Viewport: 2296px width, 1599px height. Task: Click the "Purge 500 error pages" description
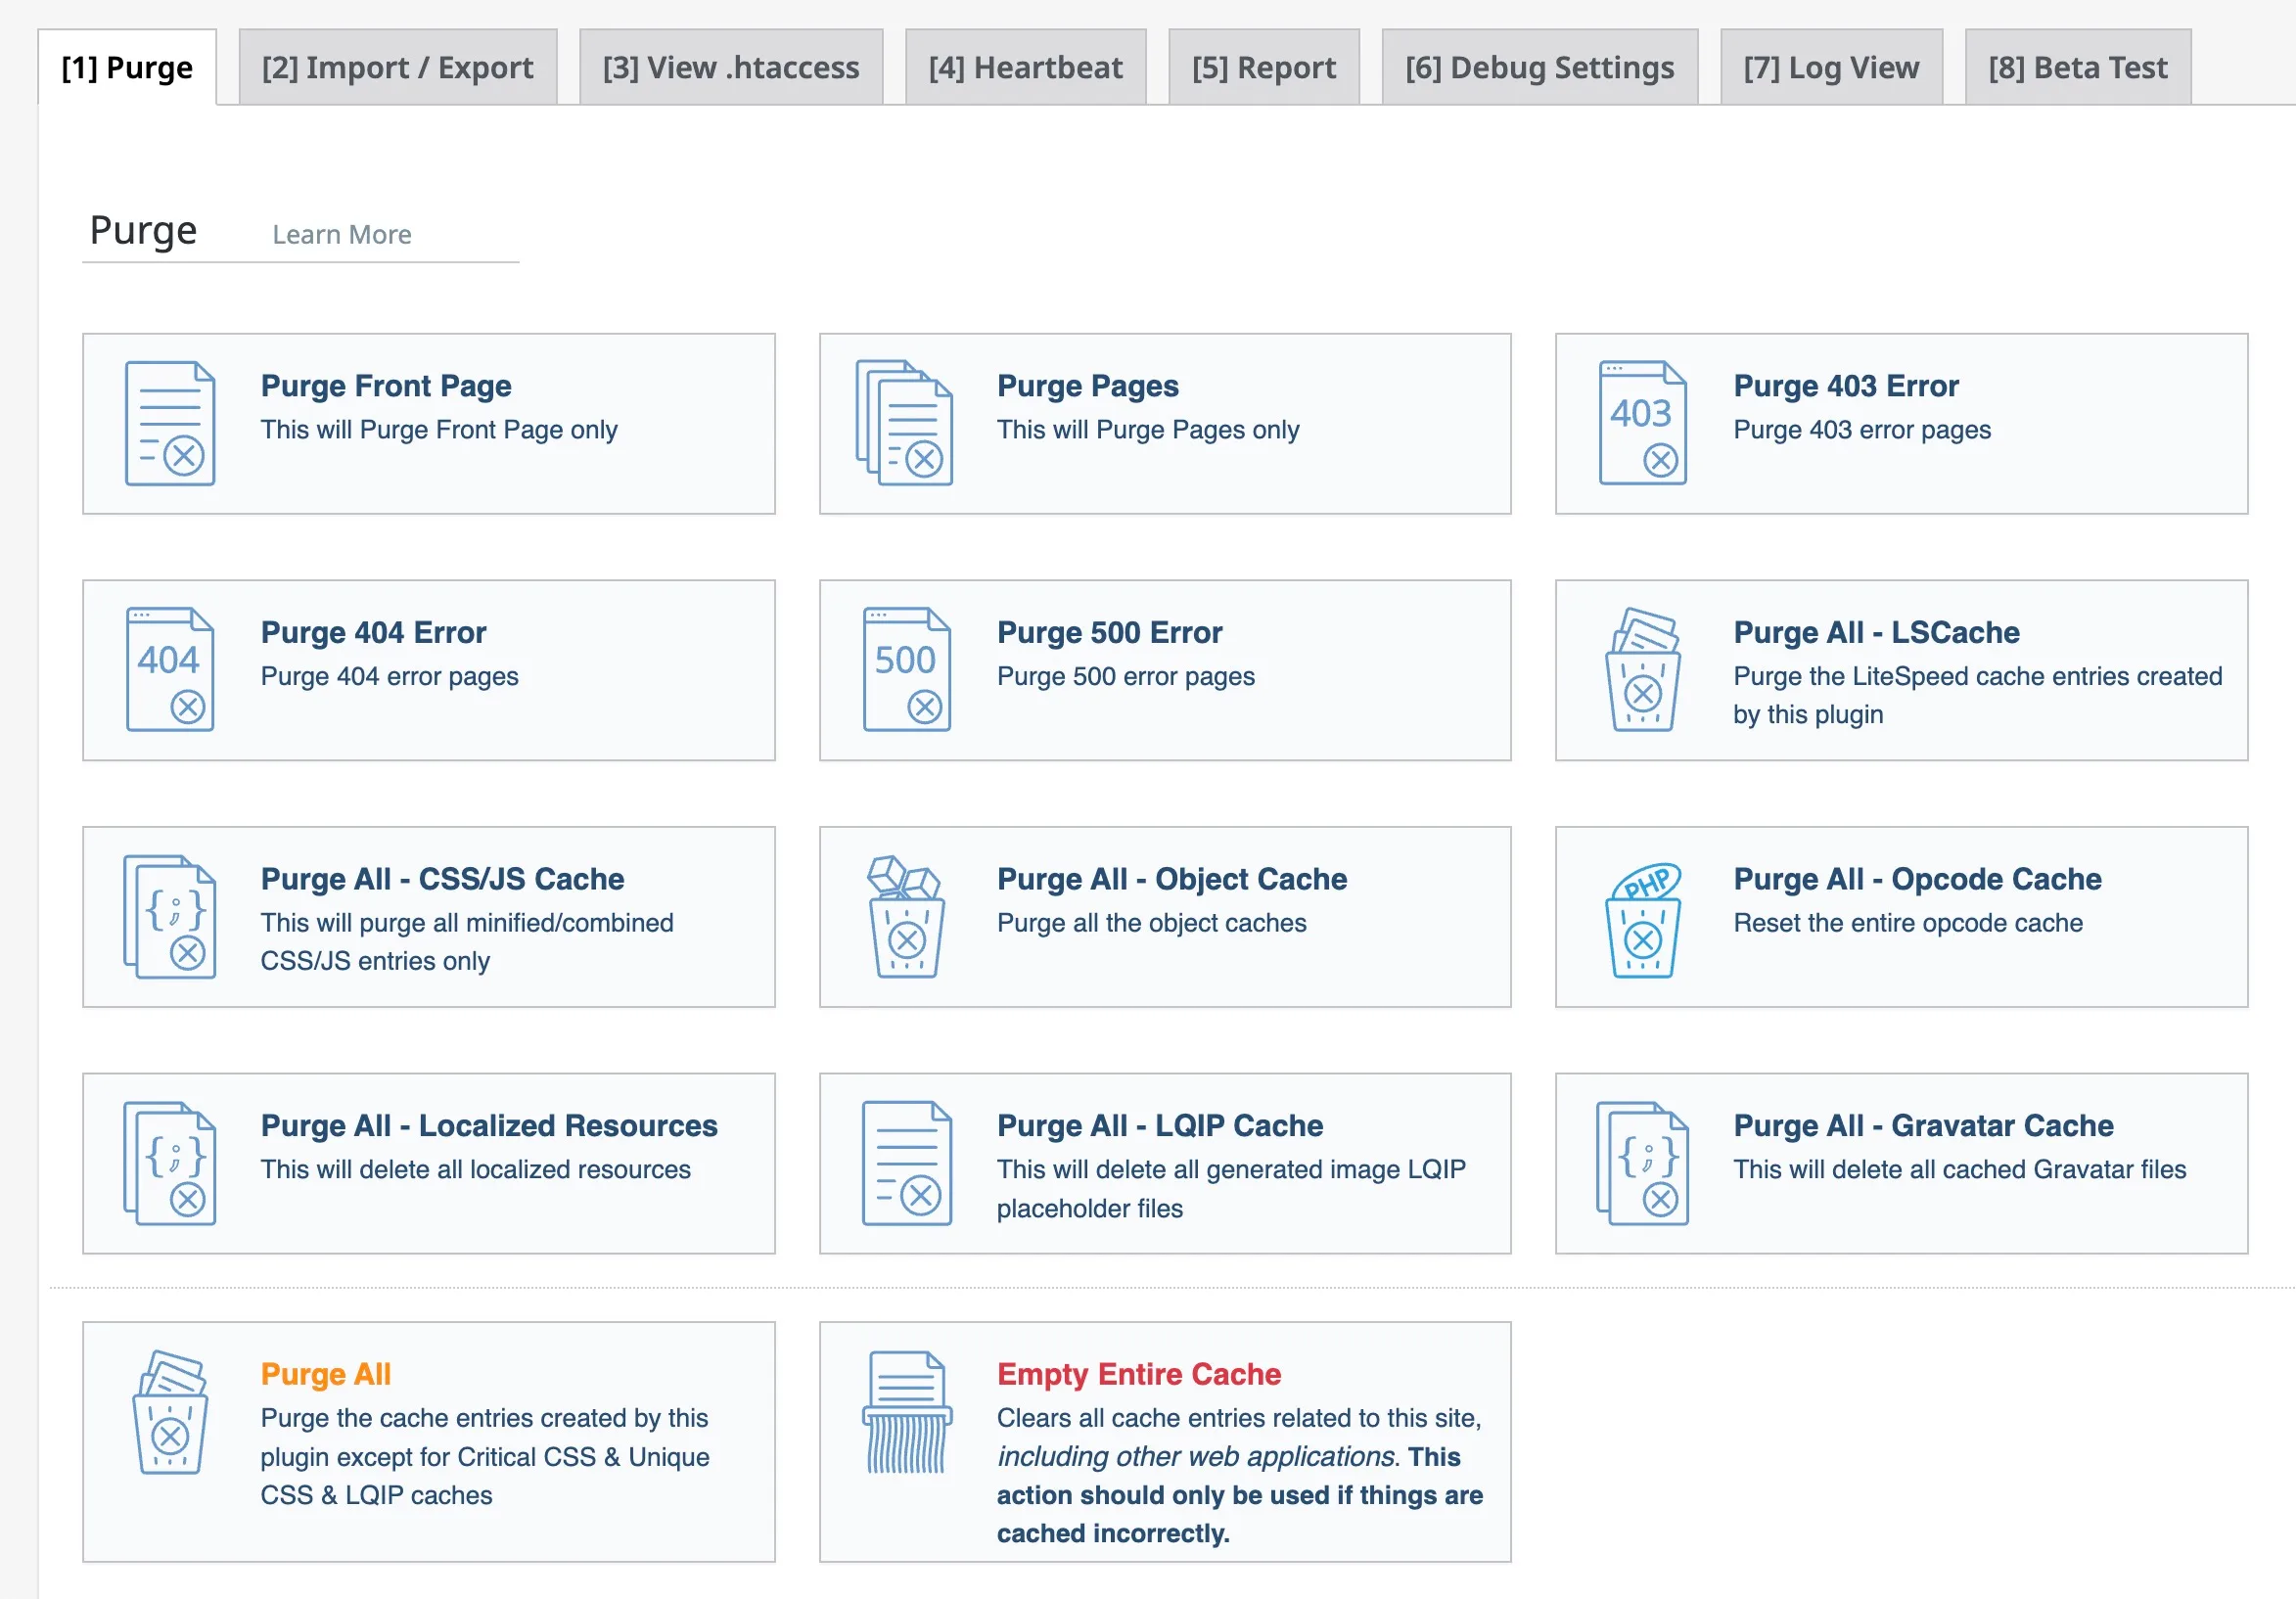1125,676
